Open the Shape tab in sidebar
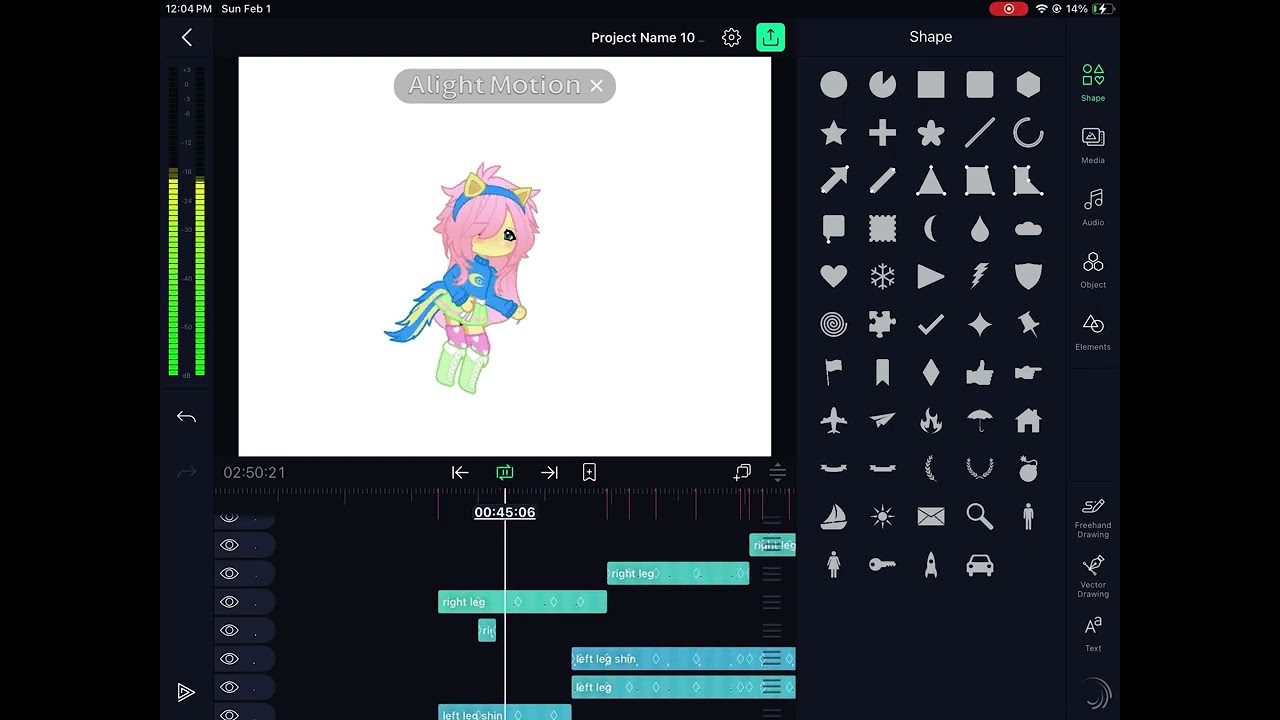The image size is (1280, 720). [1093, 83]
